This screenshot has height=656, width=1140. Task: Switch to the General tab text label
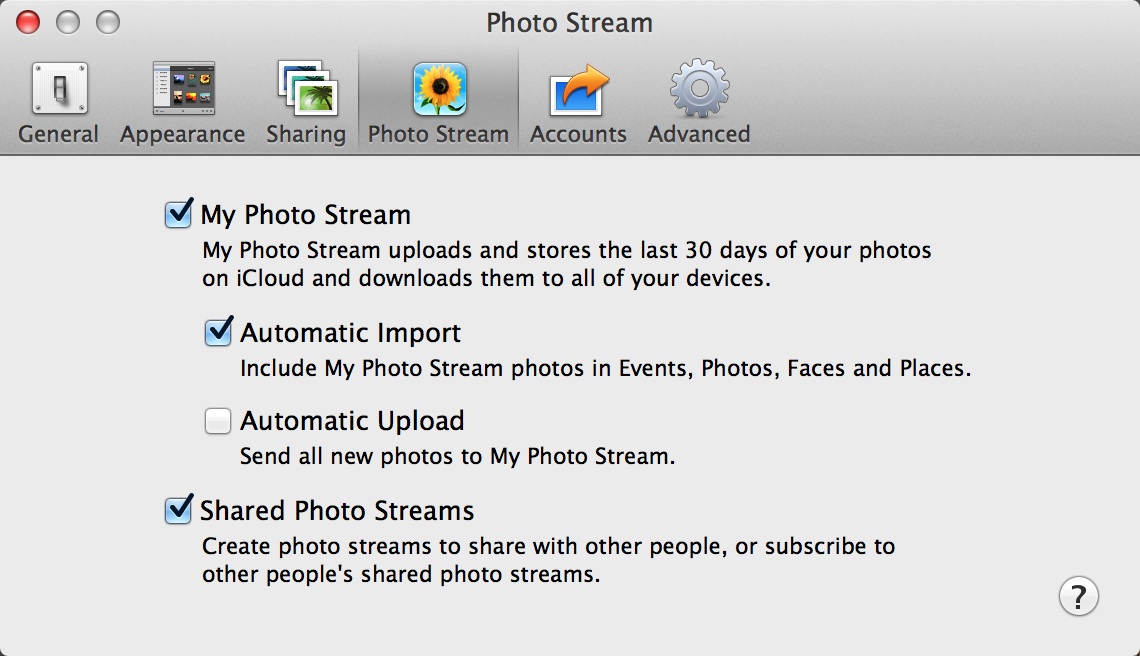pyautogui.click(x=59, y=134)
